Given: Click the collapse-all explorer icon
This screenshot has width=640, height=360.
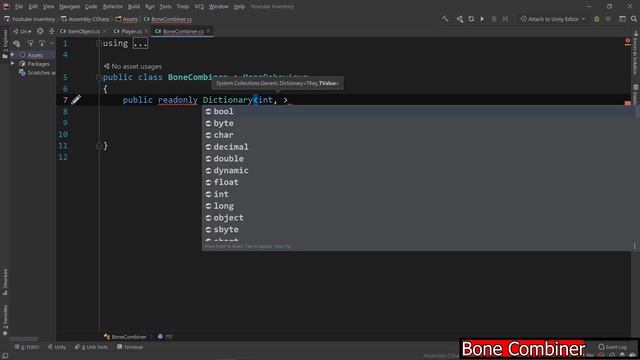Looking at the screenshot, I should coord(51,31).
